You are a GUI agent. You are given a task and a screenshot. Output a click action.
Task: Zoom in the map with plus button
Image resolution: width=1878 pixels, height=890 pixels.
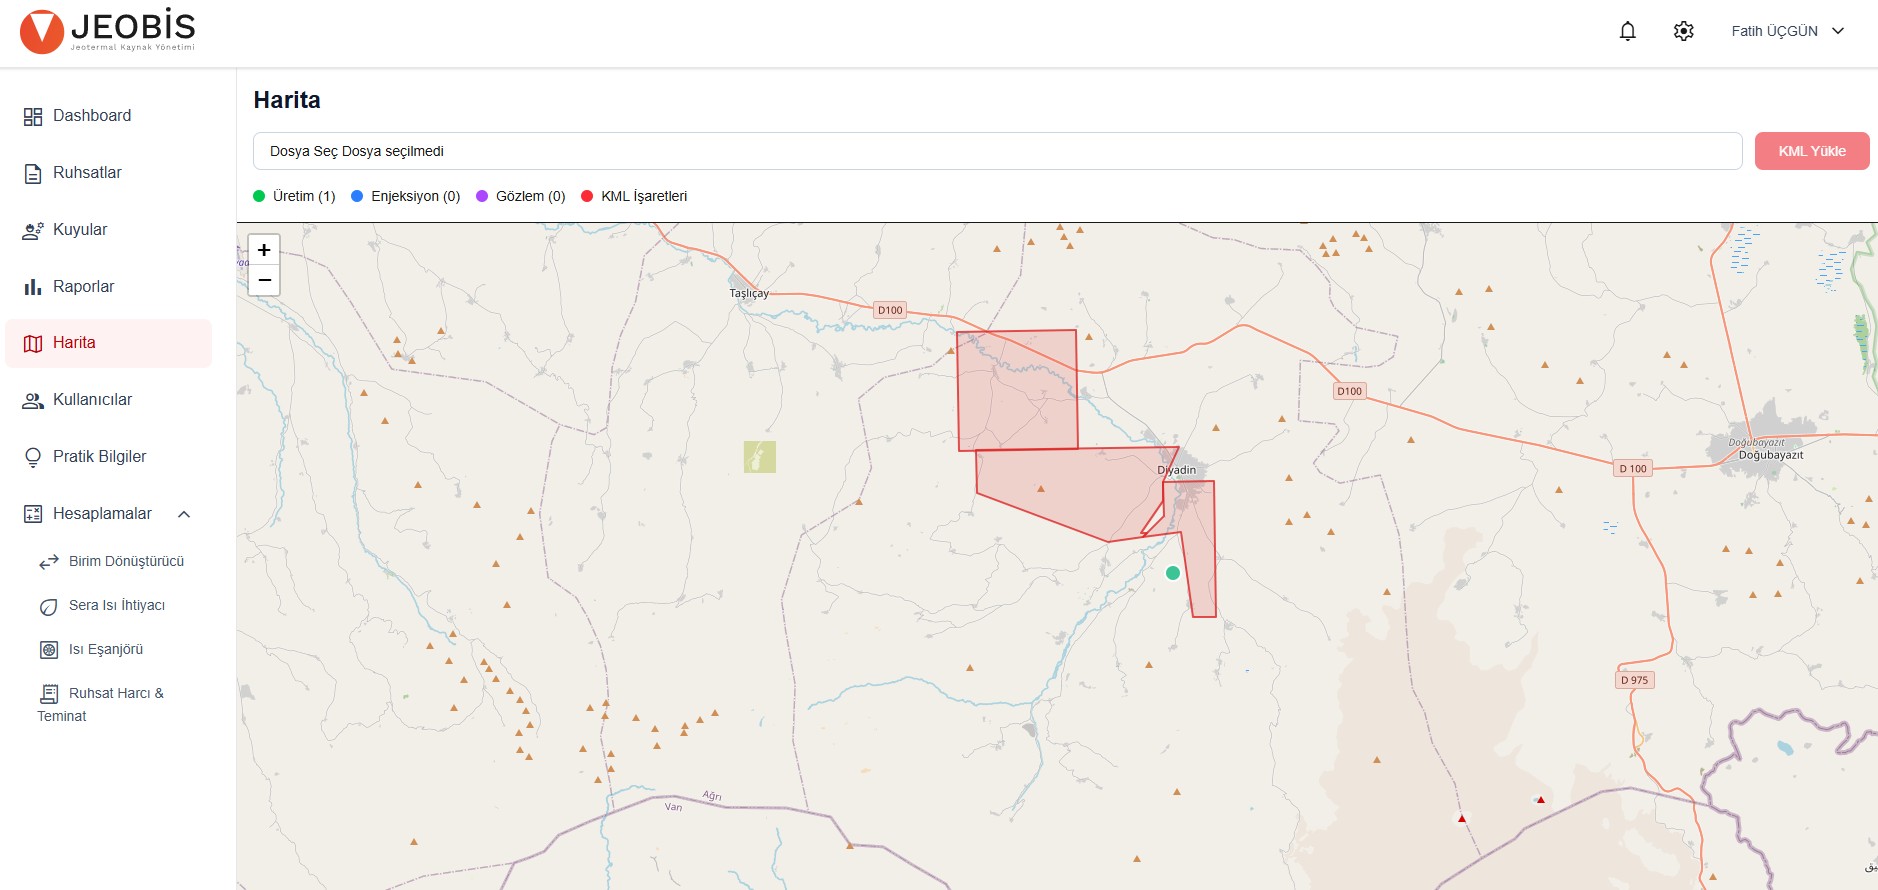pos(264,250)
